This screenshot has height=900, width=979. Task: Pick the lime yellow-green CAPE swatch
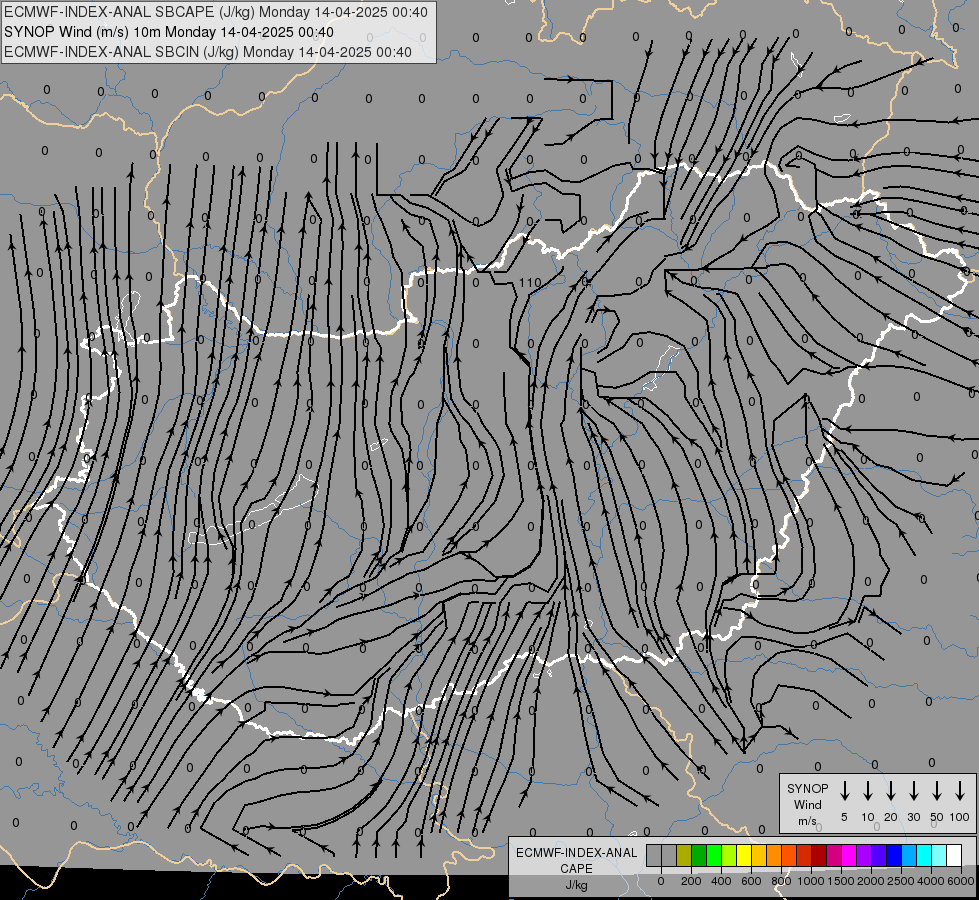coord(729,855)
